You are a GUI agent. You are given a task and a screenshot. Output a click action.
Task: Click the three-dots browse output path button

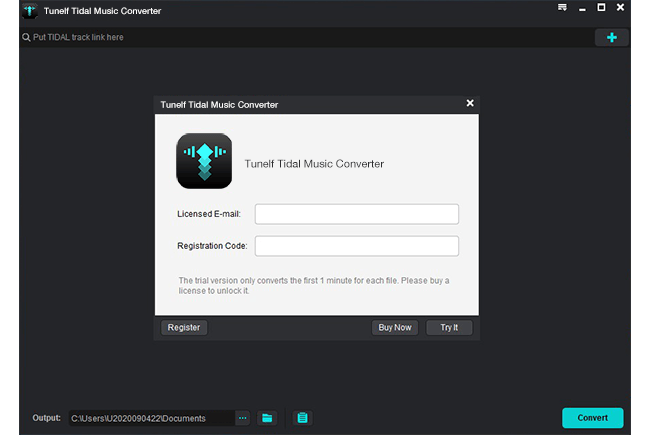(x=243, y=418)
